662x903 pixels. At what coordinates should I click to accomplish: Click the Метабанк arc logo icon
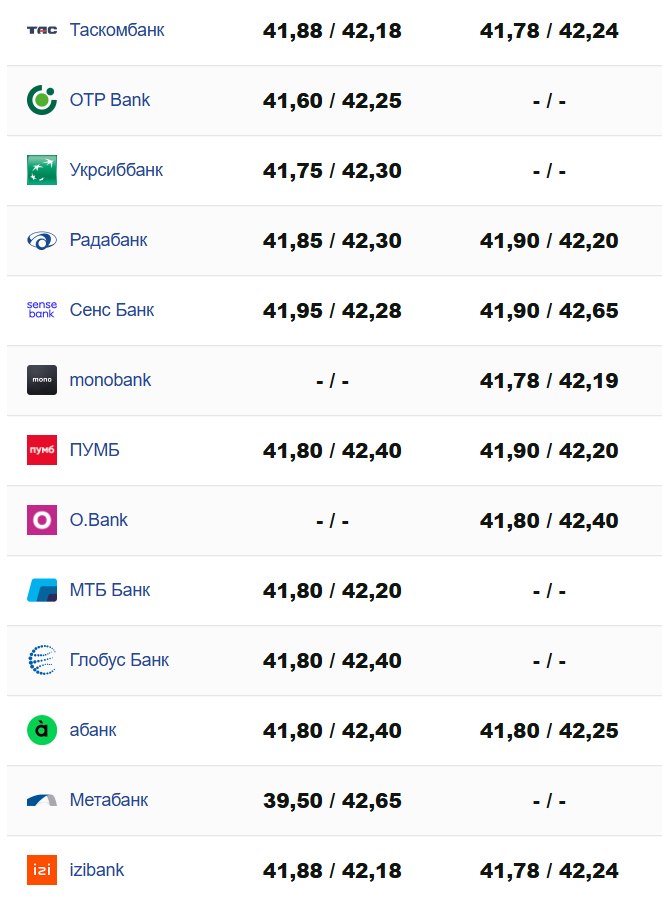[42, 800]
